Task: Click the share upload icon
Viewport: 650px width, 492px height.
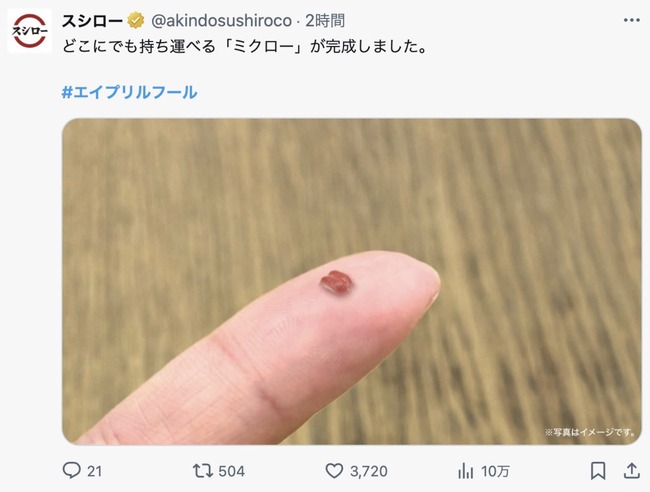Action: click(x=631, y=471)
